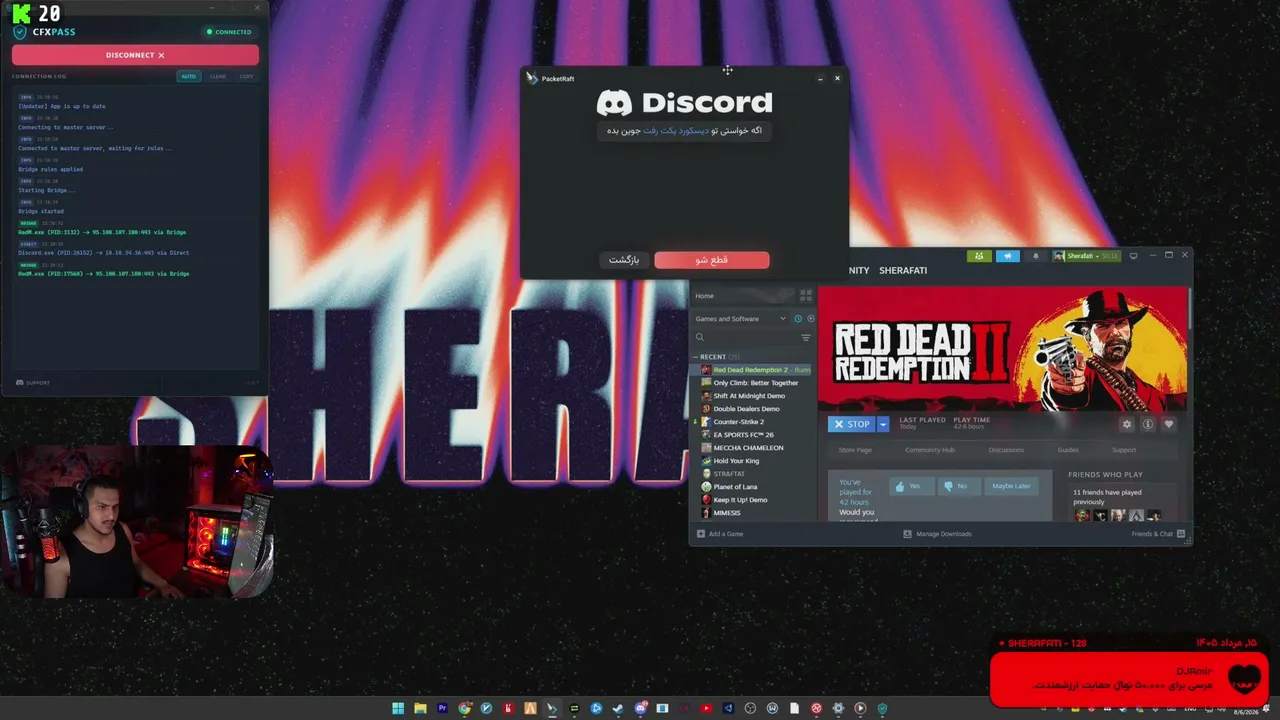Open game info icon for Red Dead Redemption 2
The width and height of the screenshot is (1280, 720).
[x=1148, y=424]
